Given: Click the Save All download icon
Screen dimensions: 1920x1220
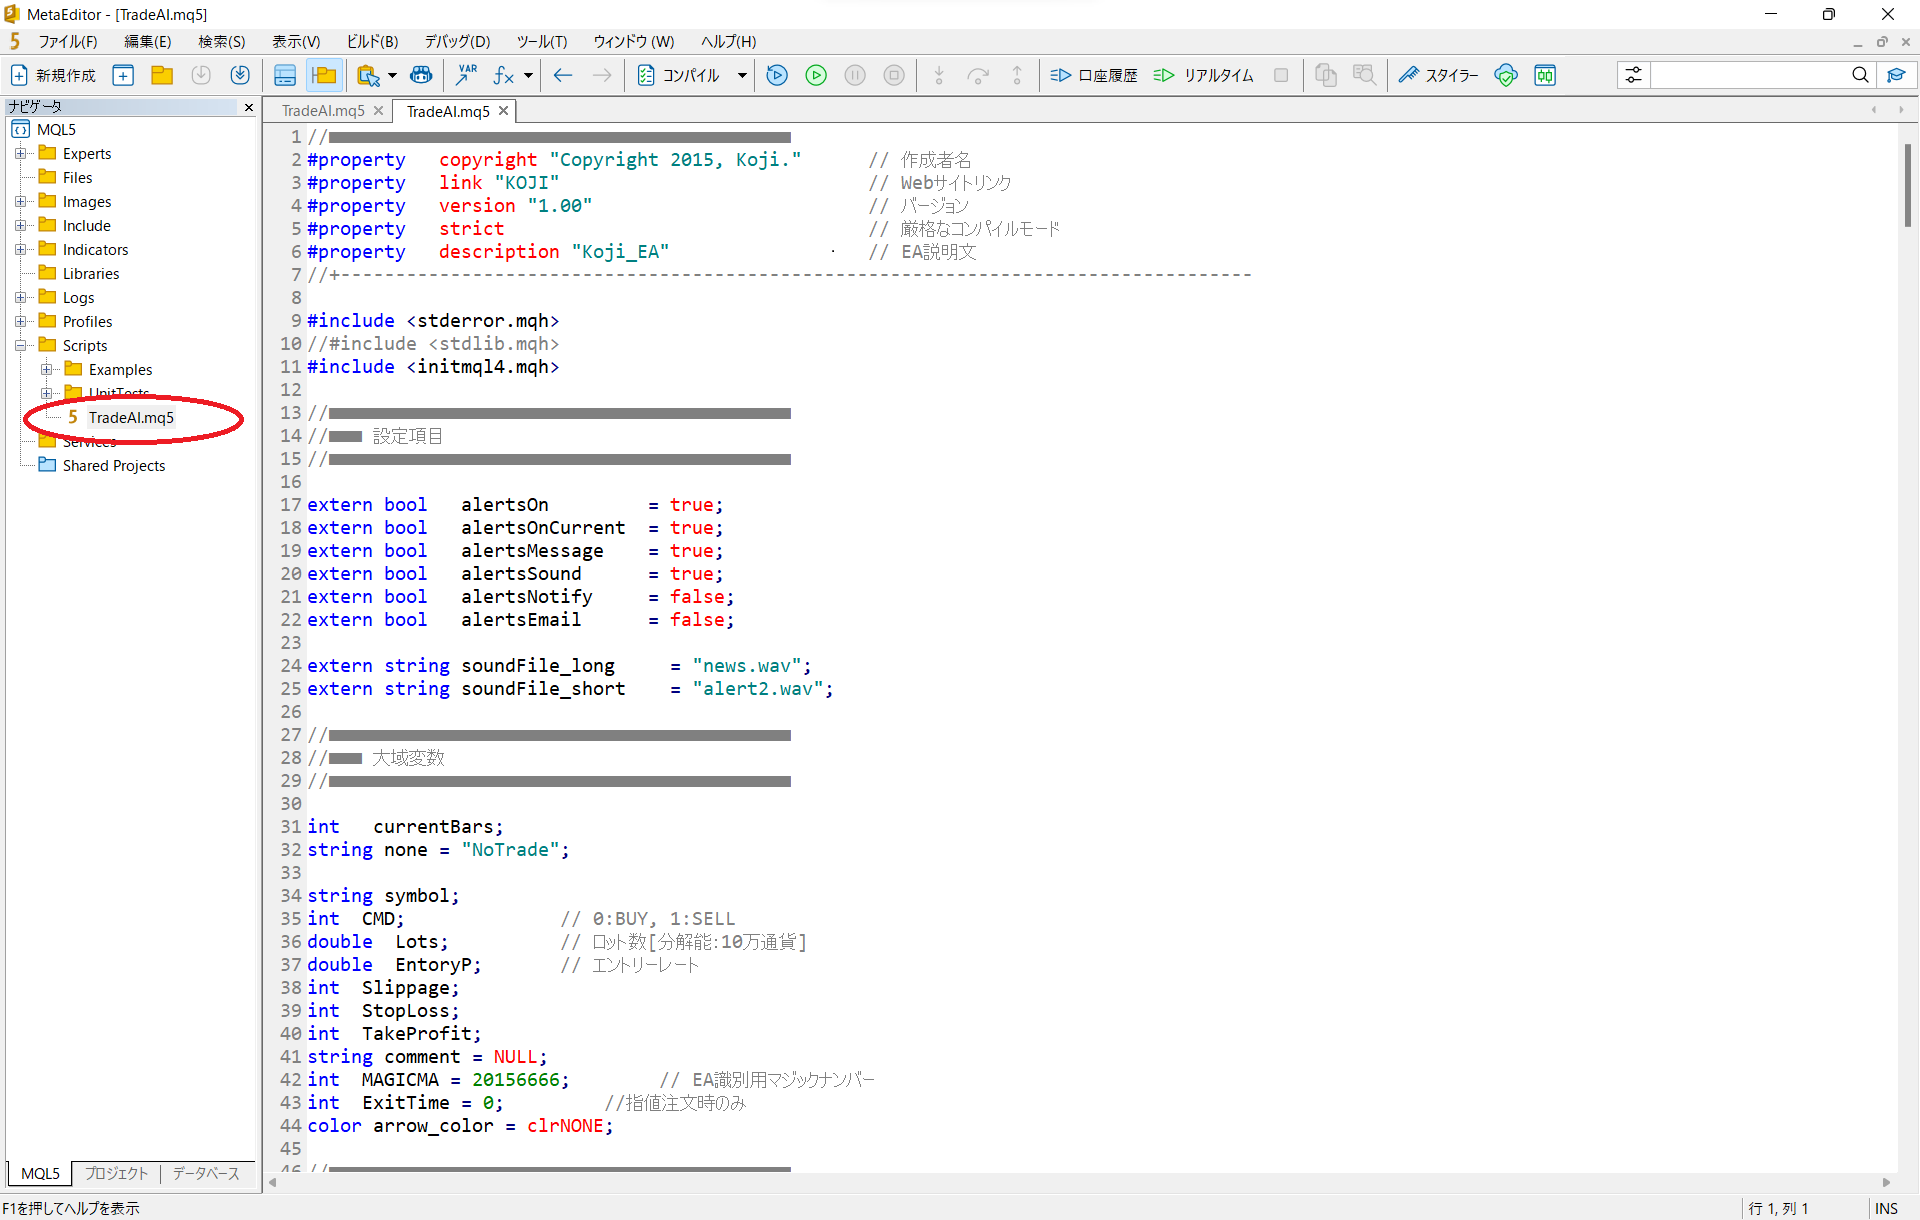Looking at the screenshot, I should [240, 75].
